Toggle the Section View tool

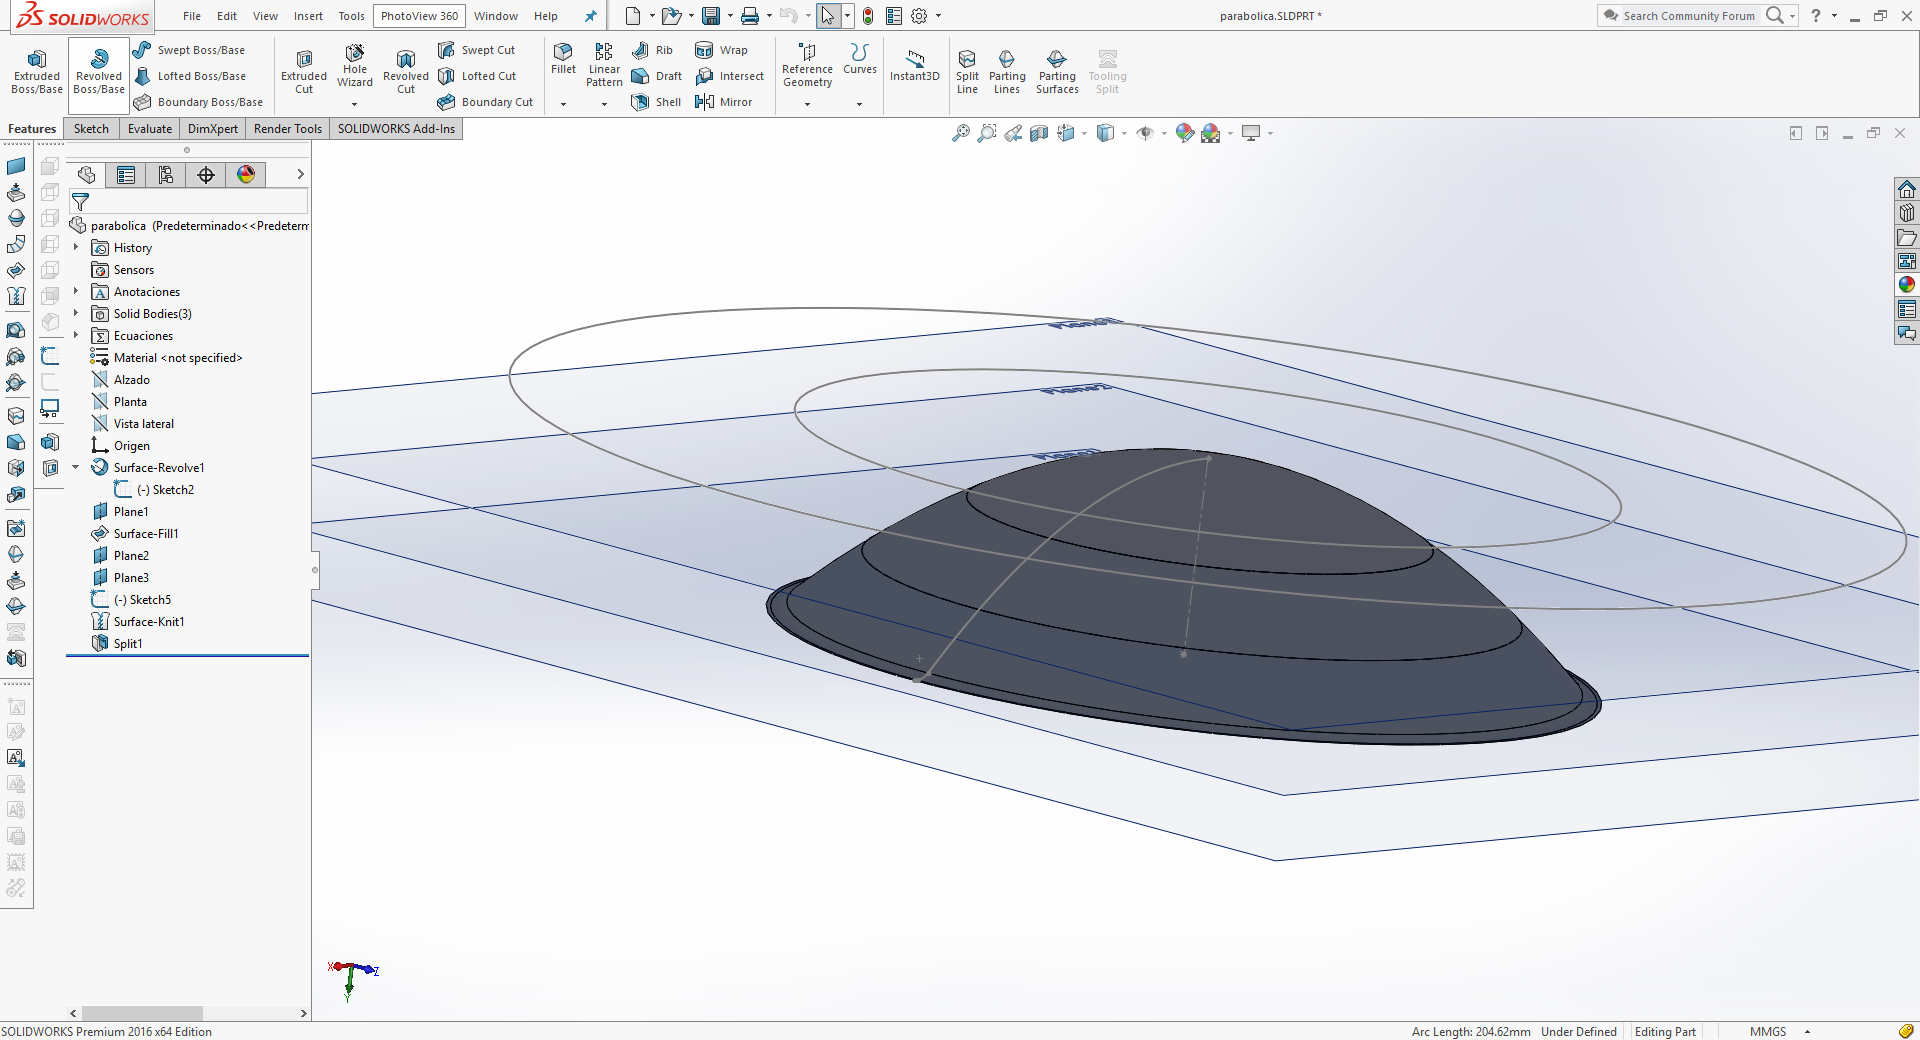tap(1039, 133)
